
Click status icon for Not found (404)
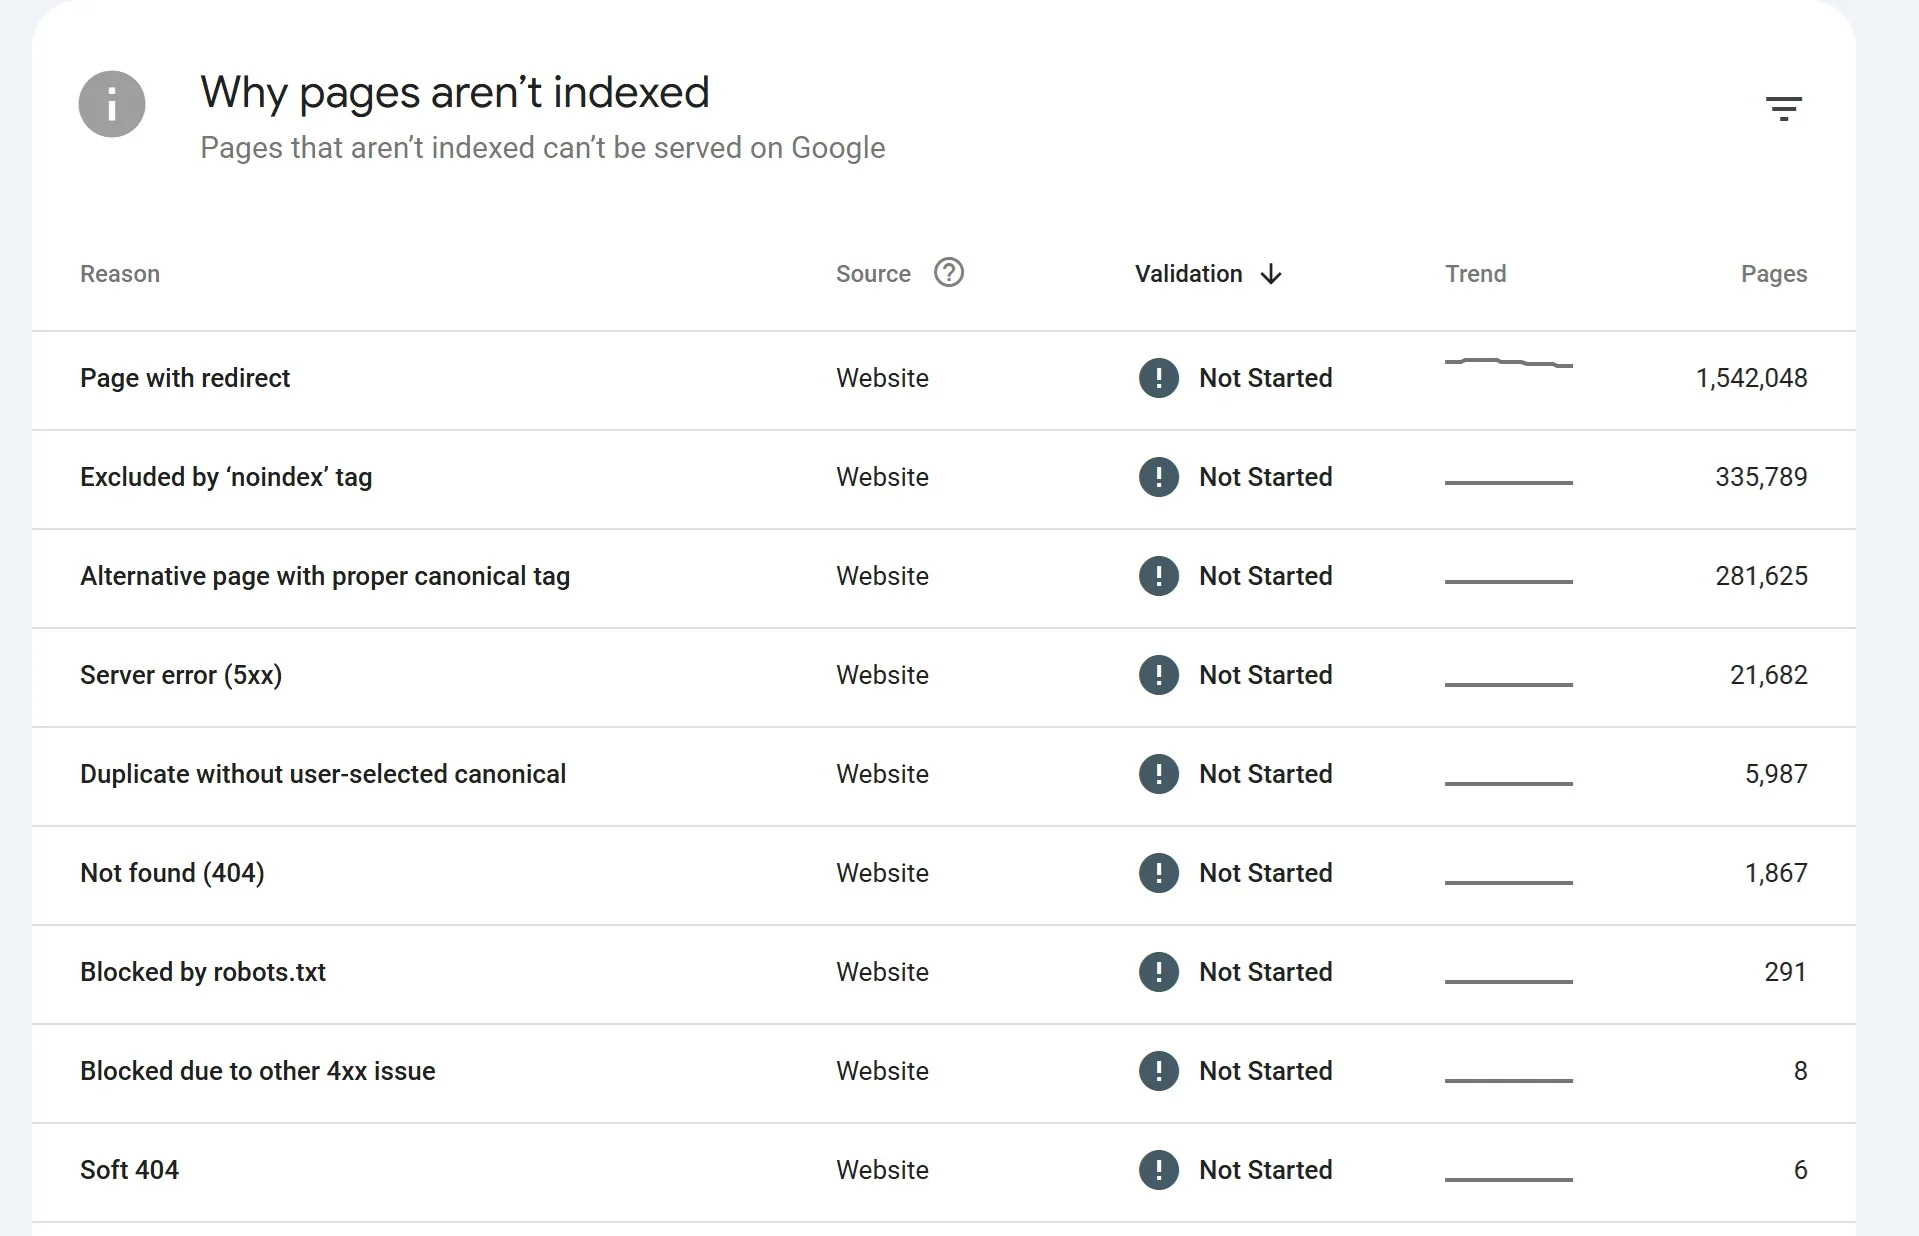(x=1158, y=873)
